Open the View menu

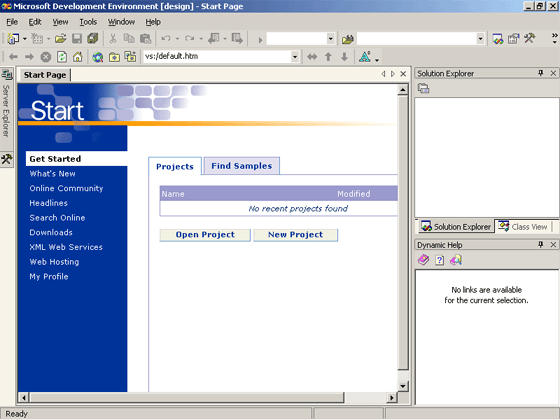[x=60, y=22]
